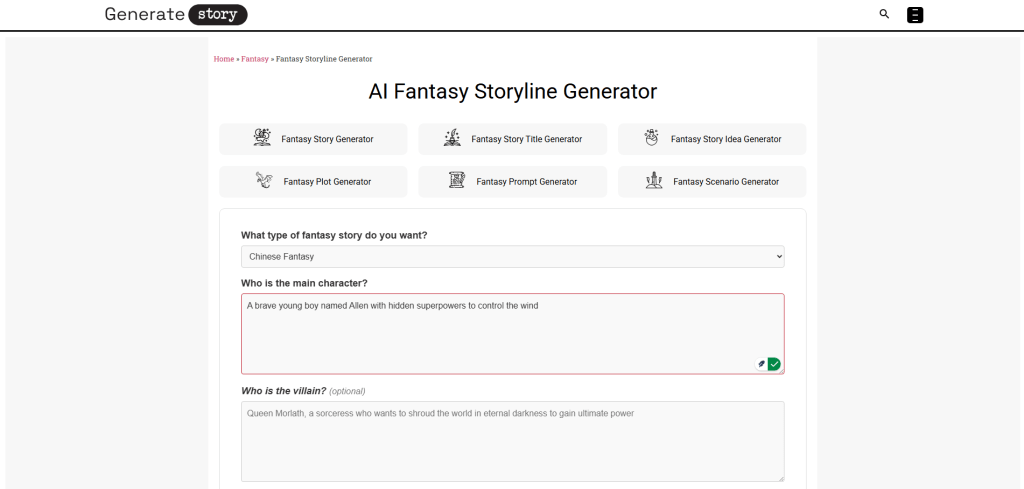The image size is (1024, 489).
Task: Open the black menu icon in header
Action: tap(915, 14)
